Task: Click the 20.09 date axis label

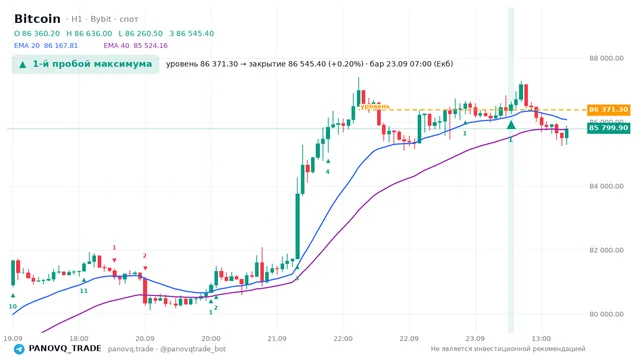Action: point(145,339)
